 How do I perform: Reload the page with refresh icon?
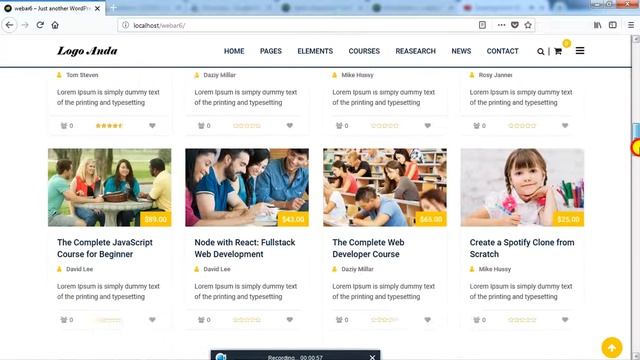coord(40,25)
